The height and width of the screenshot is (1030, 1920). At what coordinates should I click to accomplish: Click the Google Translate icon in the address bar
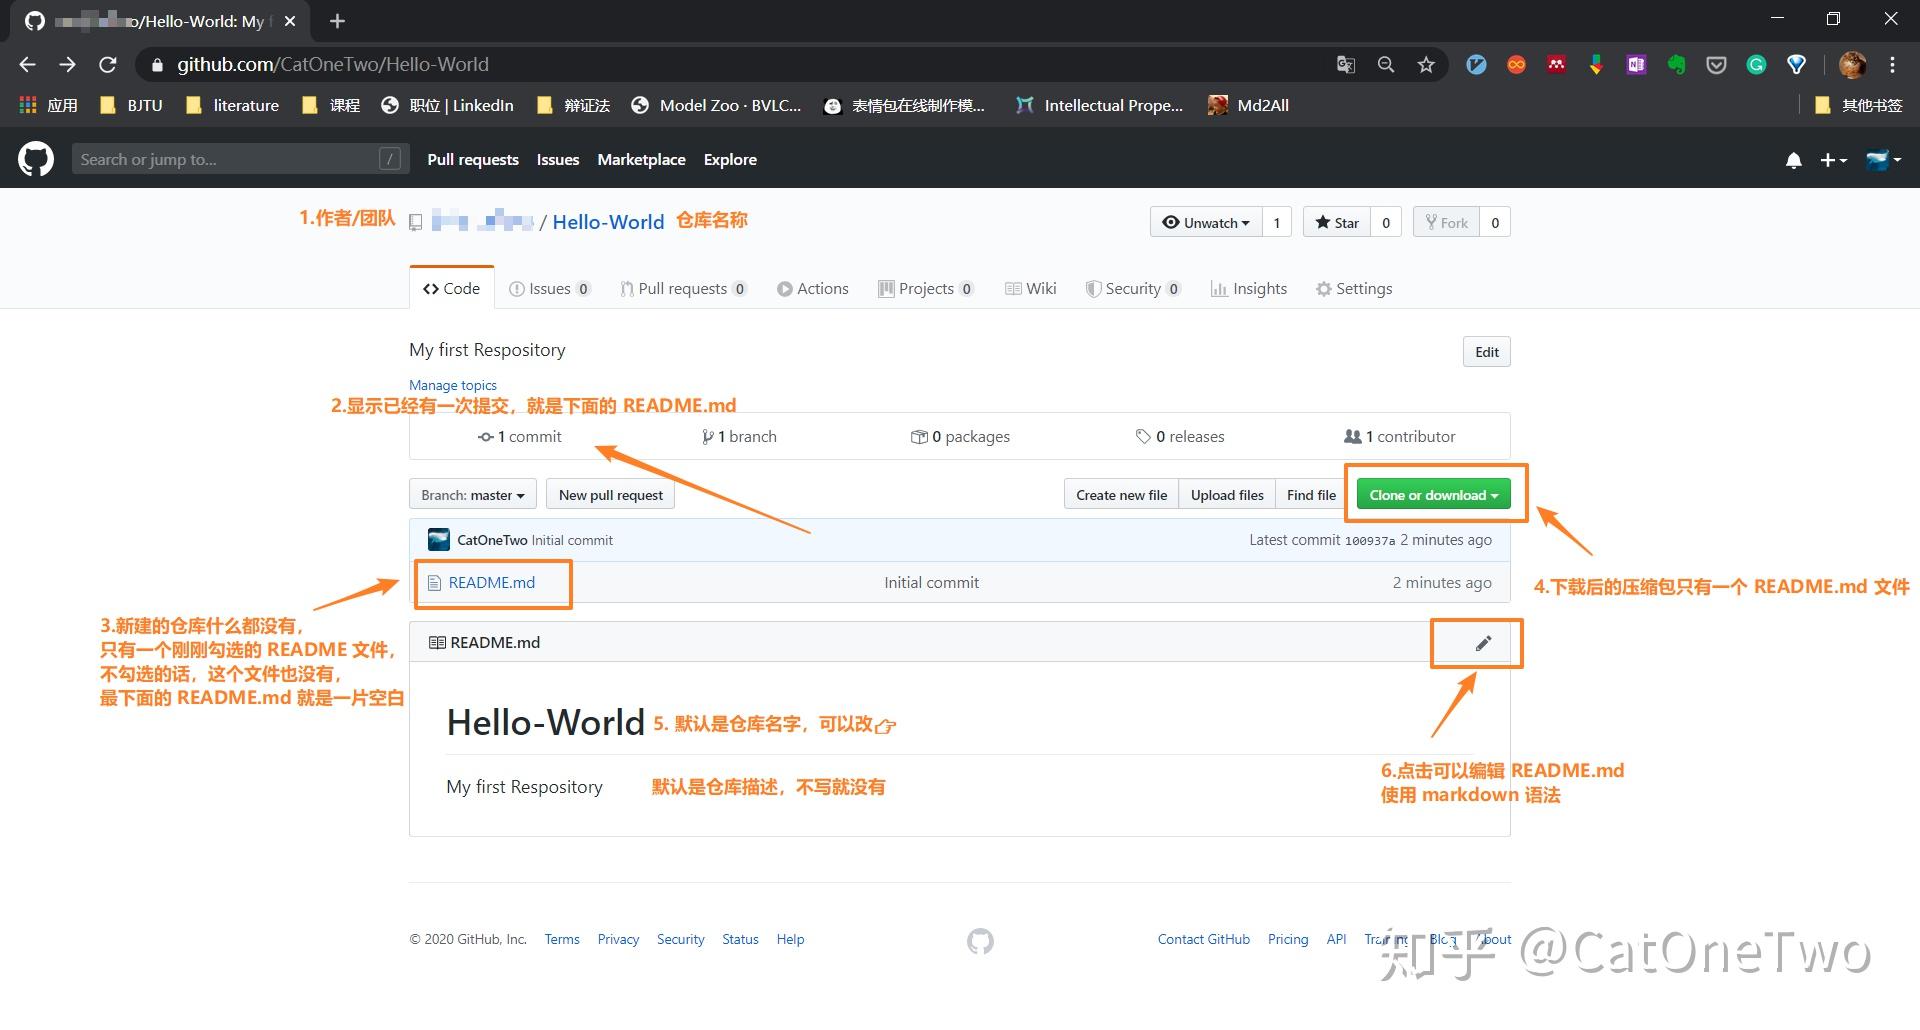[1345, 64]
